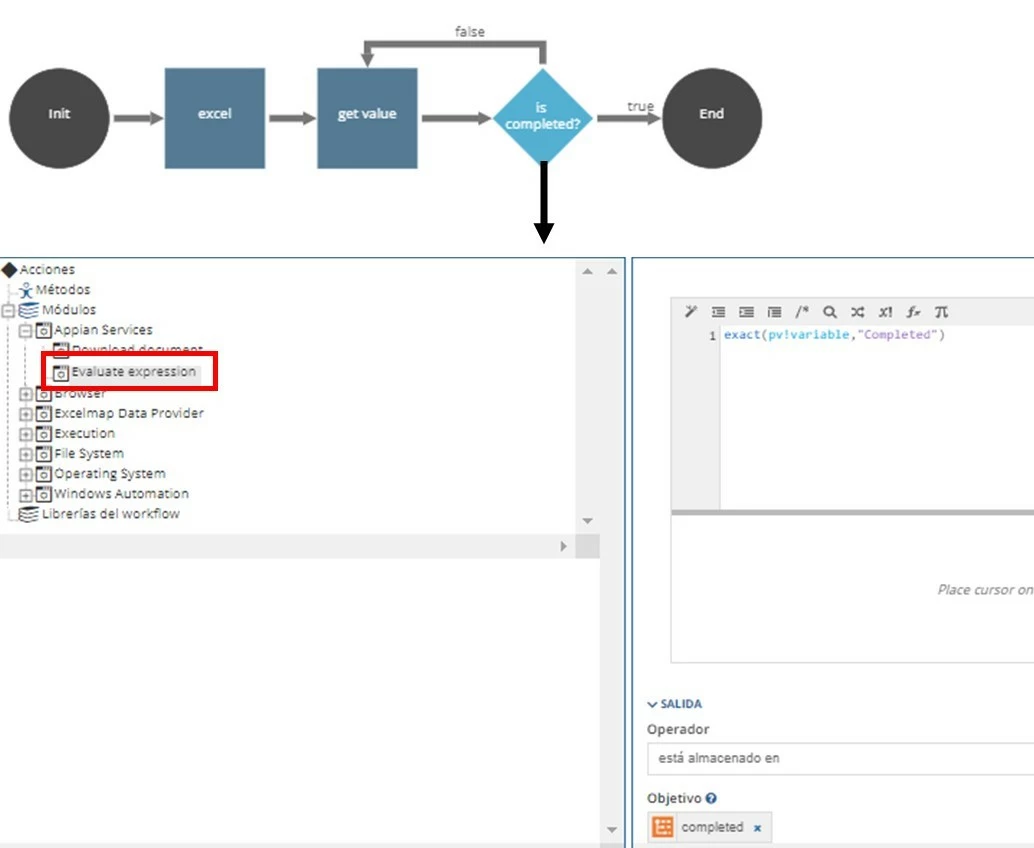This screenshot has height=848, width=1034.
Task: Click the format expression magic wand icon
Action: click(690, 312)
